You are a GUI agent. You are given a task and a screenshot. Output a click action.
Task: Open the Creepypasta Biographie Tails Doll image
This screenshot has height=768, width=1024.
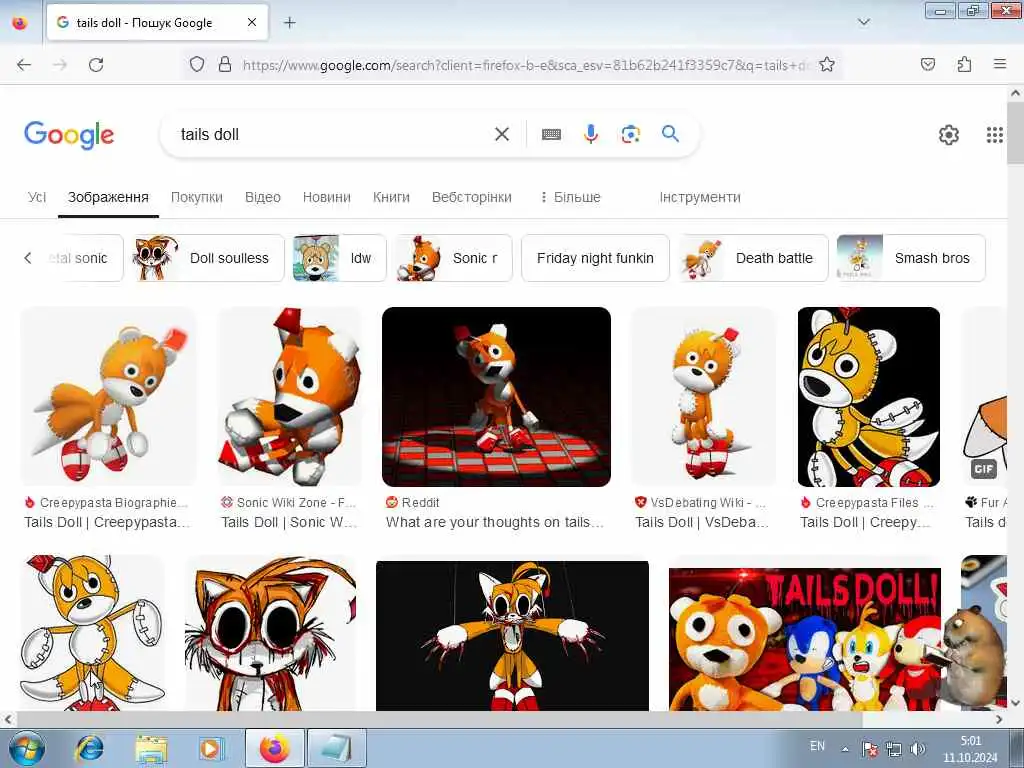click(x=108, y=396)
